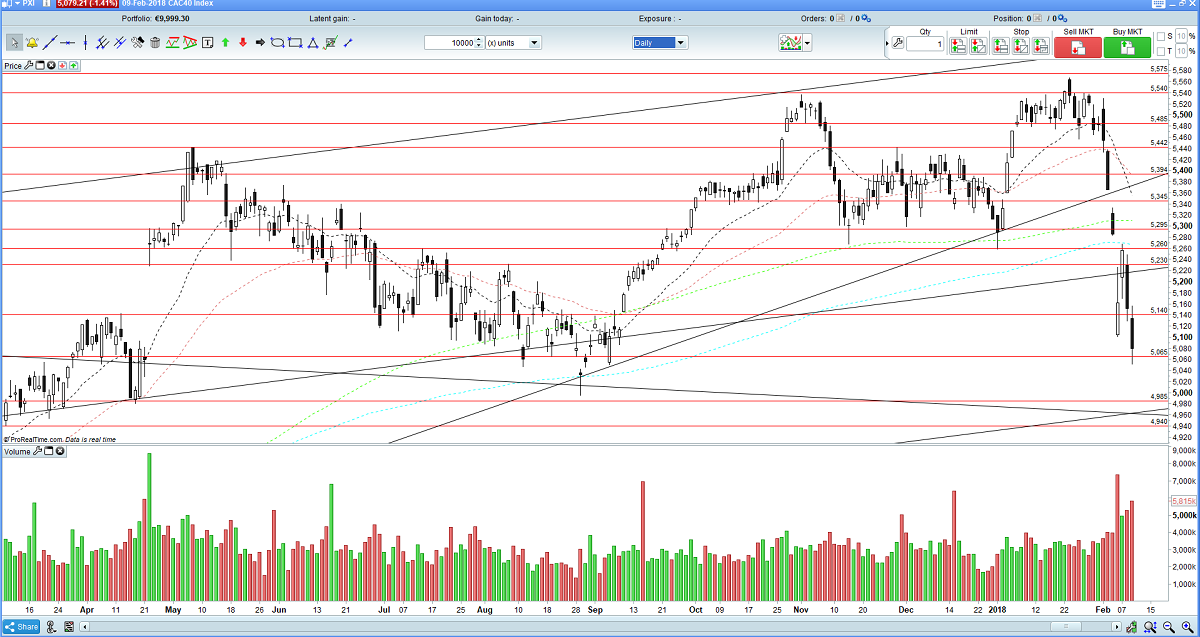Expand the chart style dropdown arrow

(x=807, y=43)
